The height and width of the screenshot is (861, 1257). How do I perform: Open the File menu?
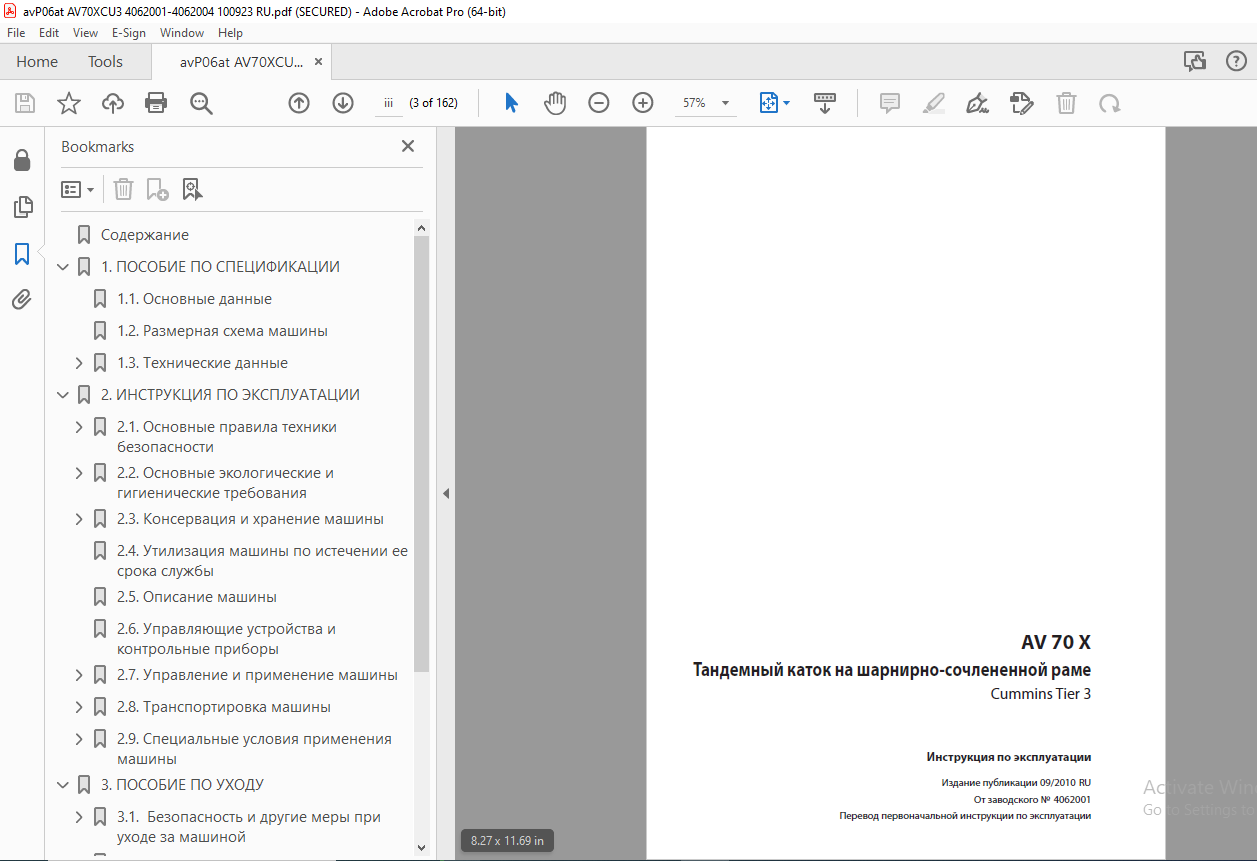click(16, 33)
